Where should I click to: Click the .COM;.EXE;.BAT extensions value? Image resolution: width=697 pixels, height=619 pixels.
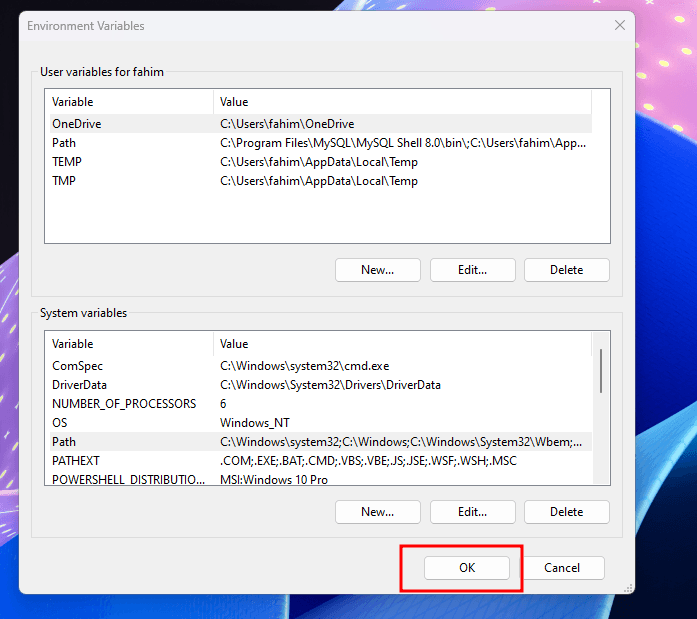coord(369,461)
